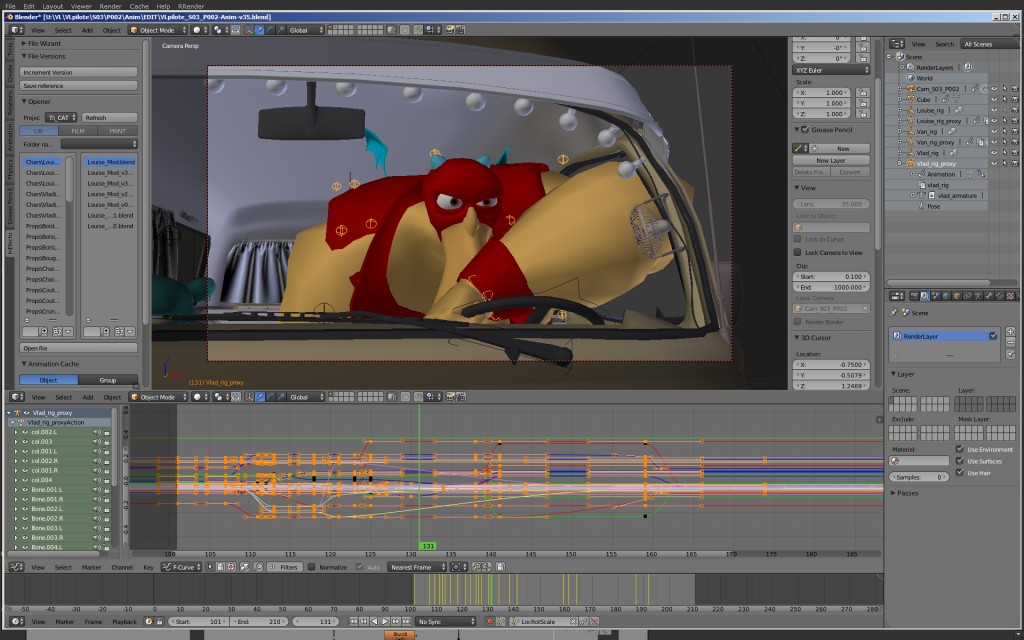Image resolution: width=1024 pixels, height=640 pixels.
Task: Mute the col.002.L channel speaker icon
Action: (95, 432)
